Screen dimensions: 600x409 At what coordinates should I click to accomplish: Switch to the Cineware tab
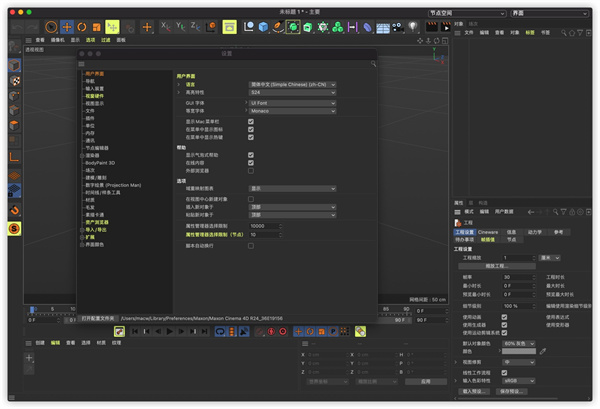[x=488, y=231]
